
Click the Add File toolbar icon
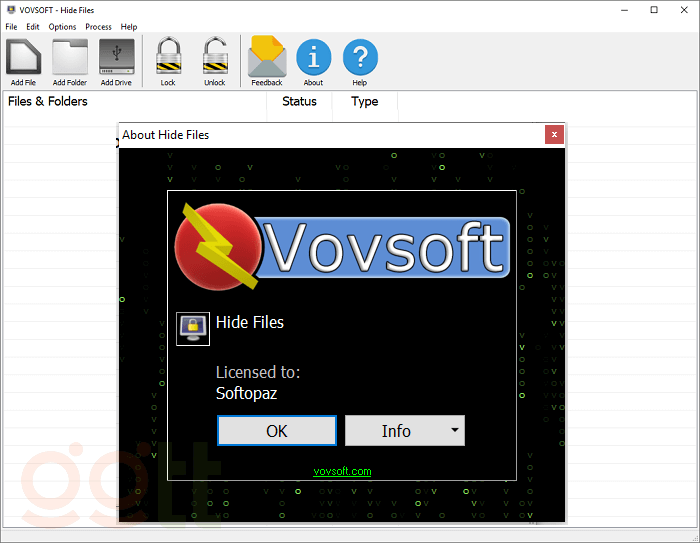(x=23, y=60)
